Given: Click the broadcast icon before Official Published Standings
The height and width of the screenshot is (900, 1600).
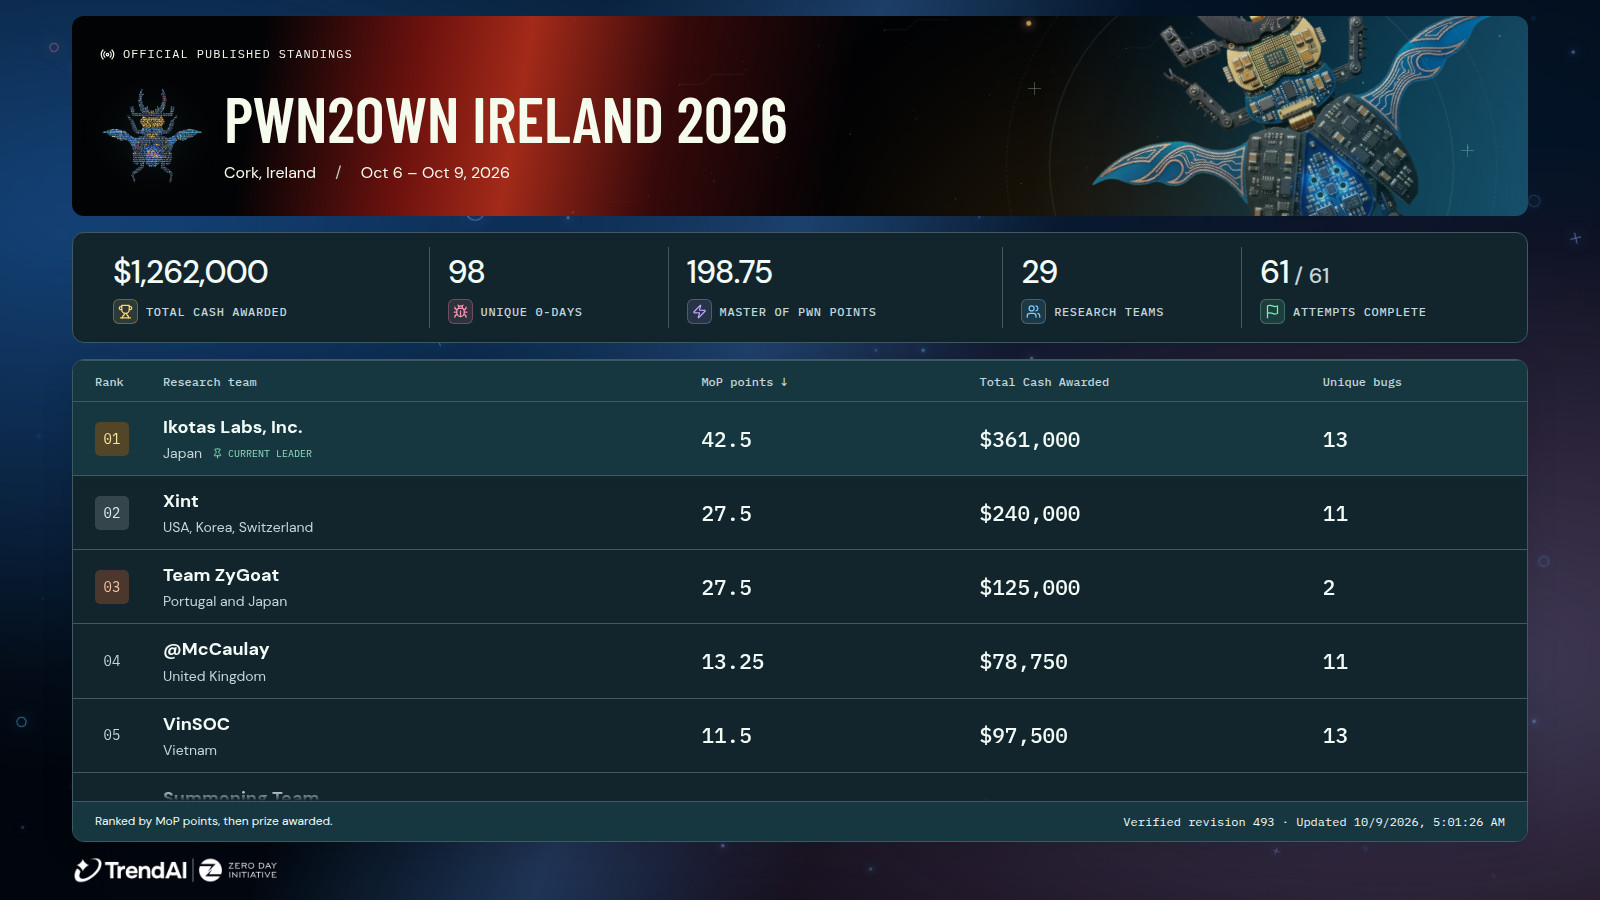Looking at the screenshot, I should [x=107, y=54].
